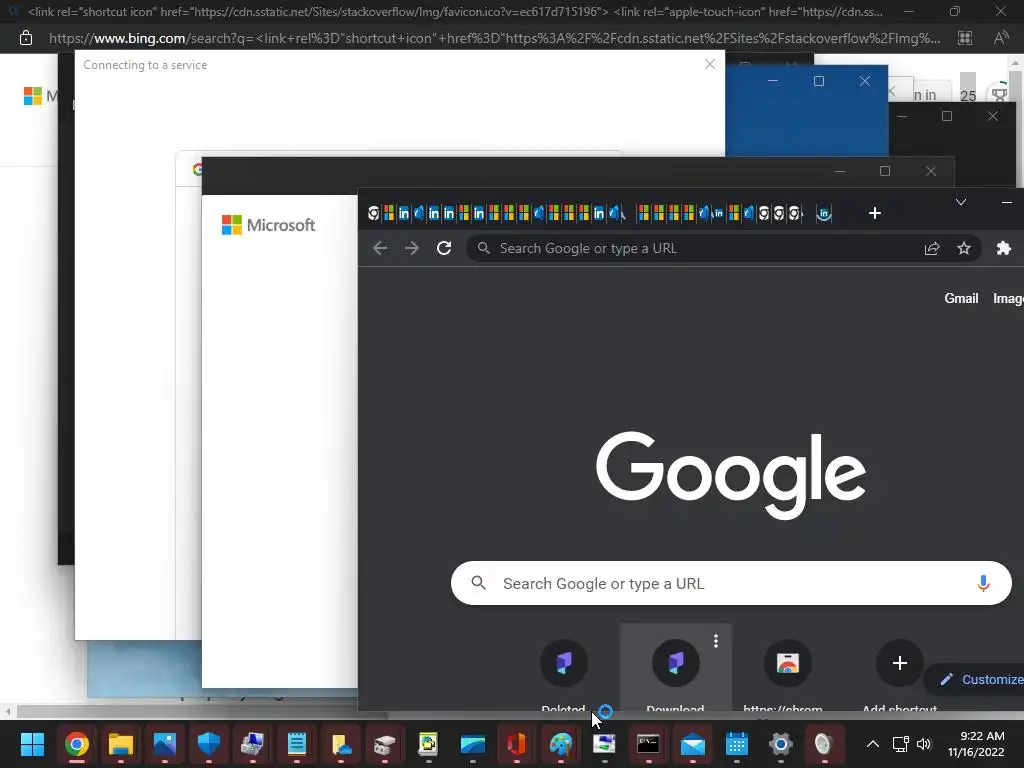Image resolution: width=1024 pixels, height=768 pixels.
Task: Switch to first Chrome tab with Chrome icon
Action: 374,213
